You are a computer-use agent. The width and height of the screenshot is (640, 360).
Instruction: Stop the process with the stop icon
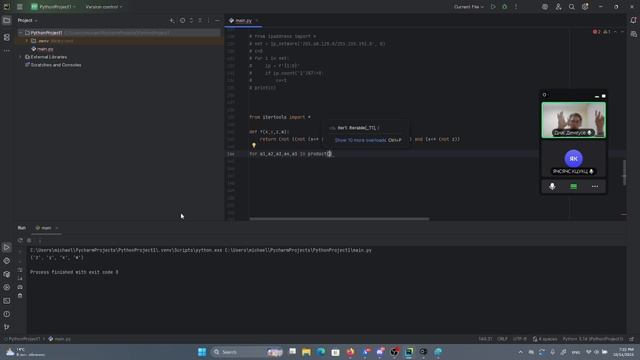tap(29, 240)
